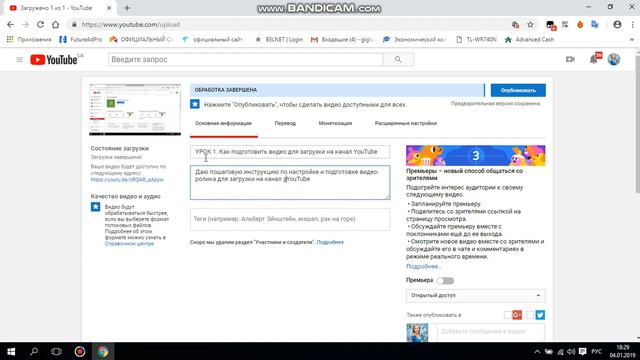Open the youtu.be video link
640x360 pixels.
127,180
